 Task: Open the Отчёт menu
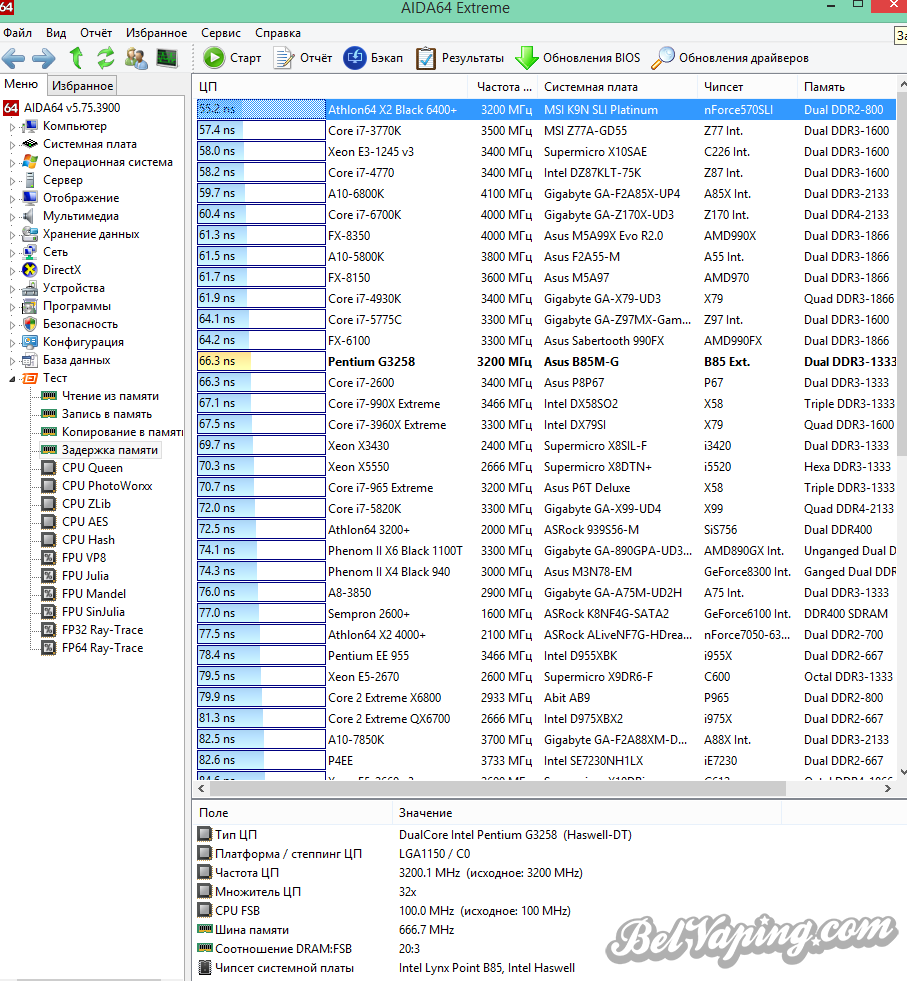(x=96, y=33)
